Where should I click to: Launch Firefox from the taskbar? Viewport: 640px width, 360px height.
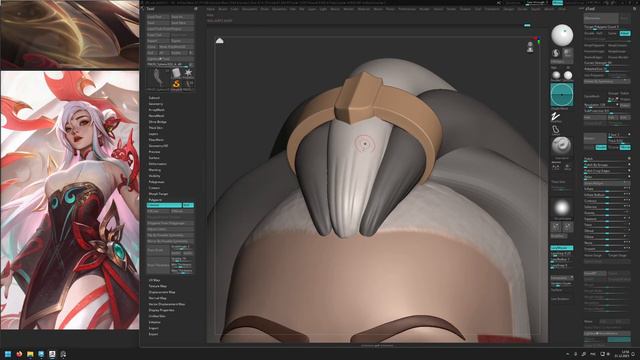coord(19,354)
